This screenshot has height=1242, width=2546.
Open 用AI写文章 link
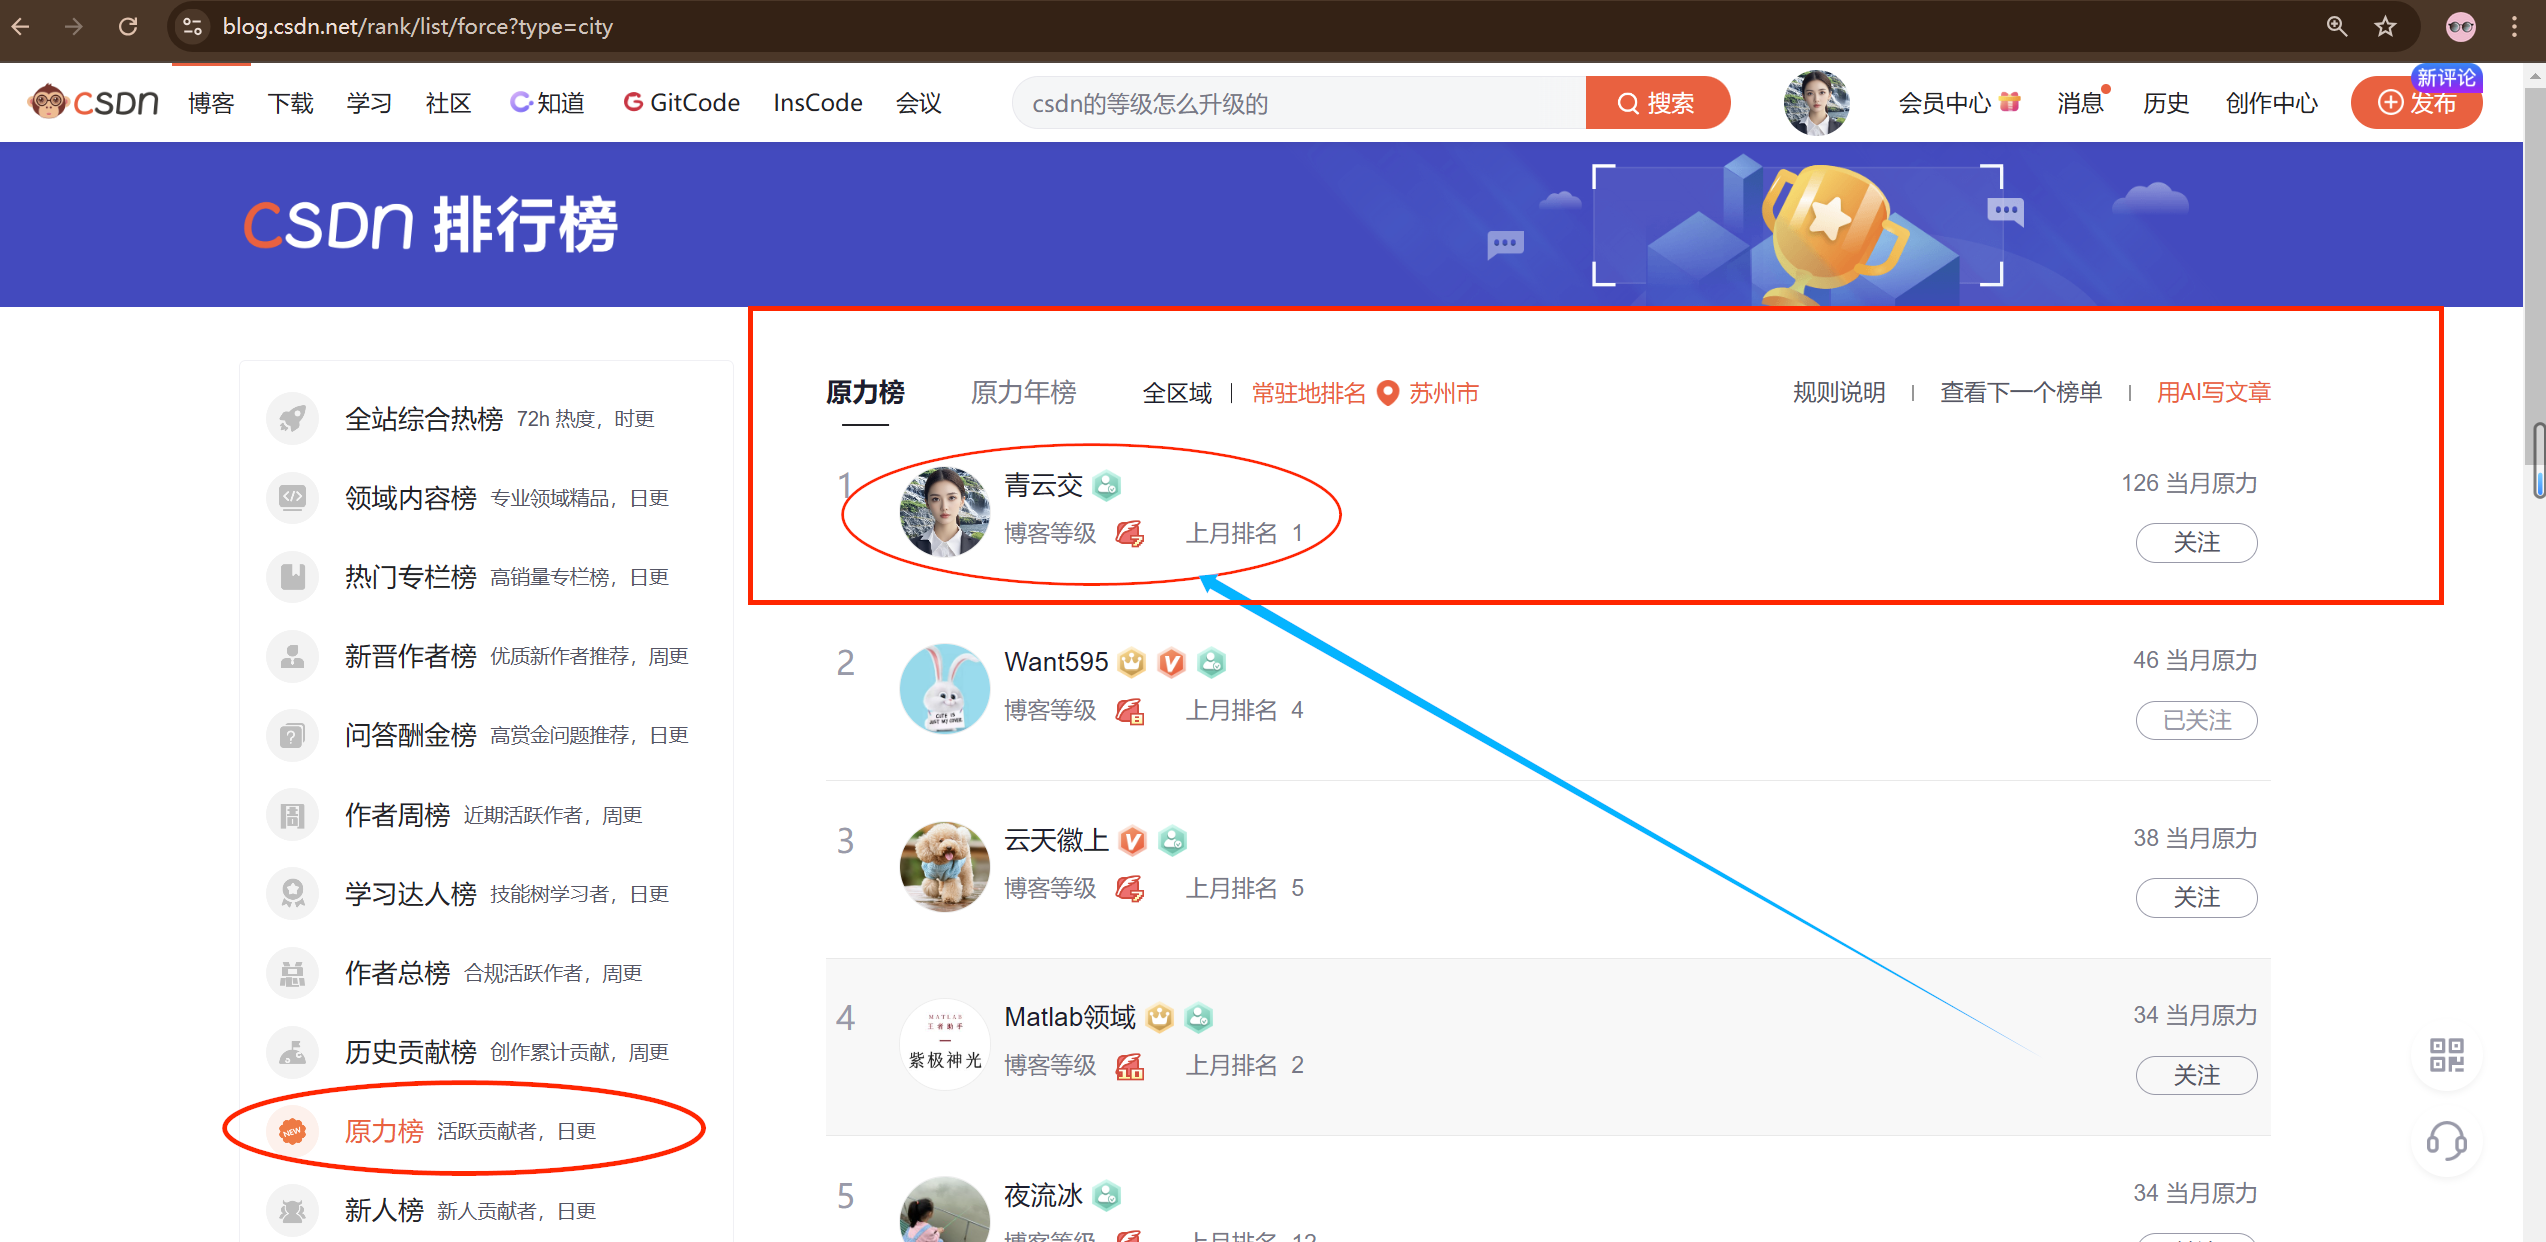2213,392
